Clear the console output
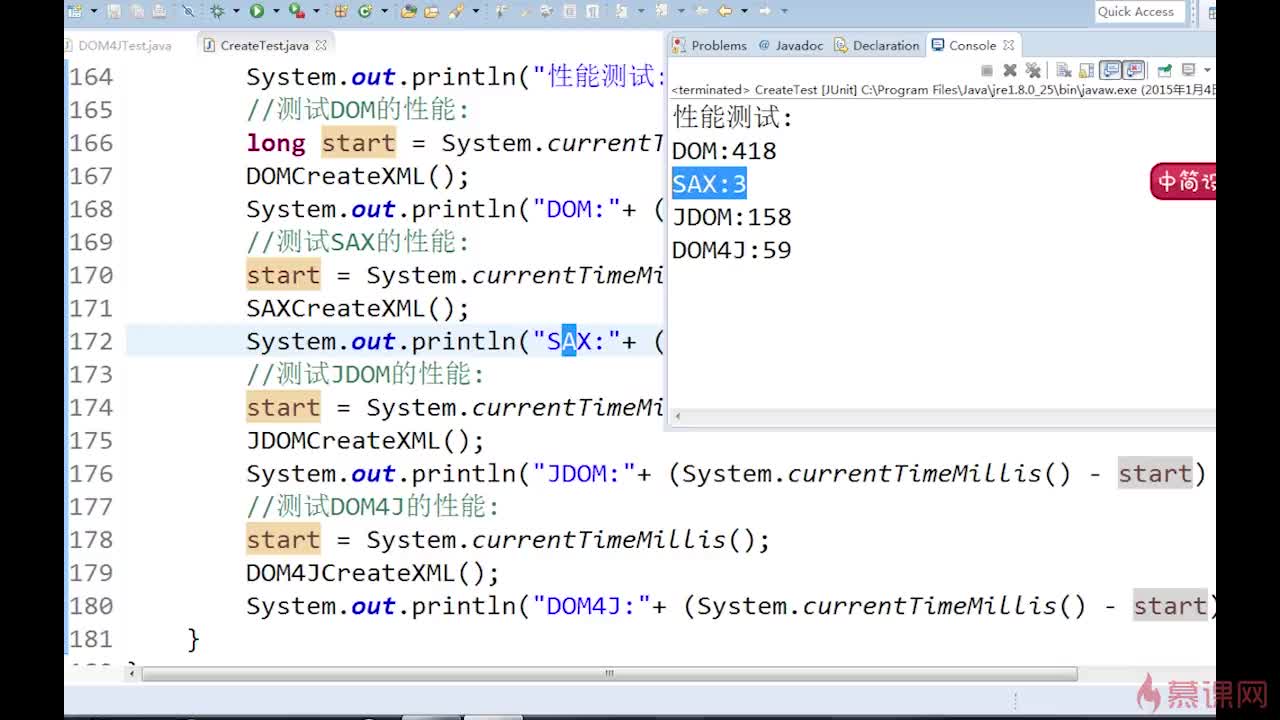This screenshot has height=720, width=1280. (x=1064, y=70)
